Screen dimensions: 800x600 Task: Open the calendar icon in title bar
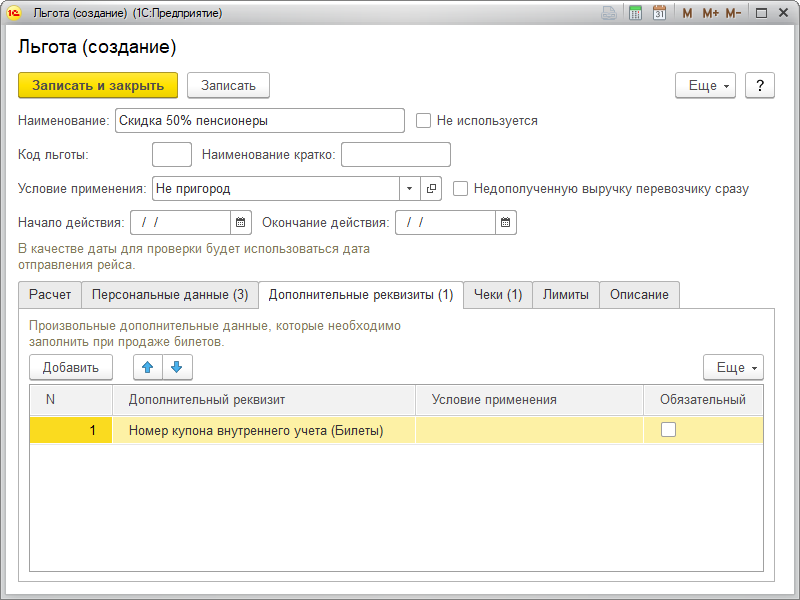[x=659, y=13]
